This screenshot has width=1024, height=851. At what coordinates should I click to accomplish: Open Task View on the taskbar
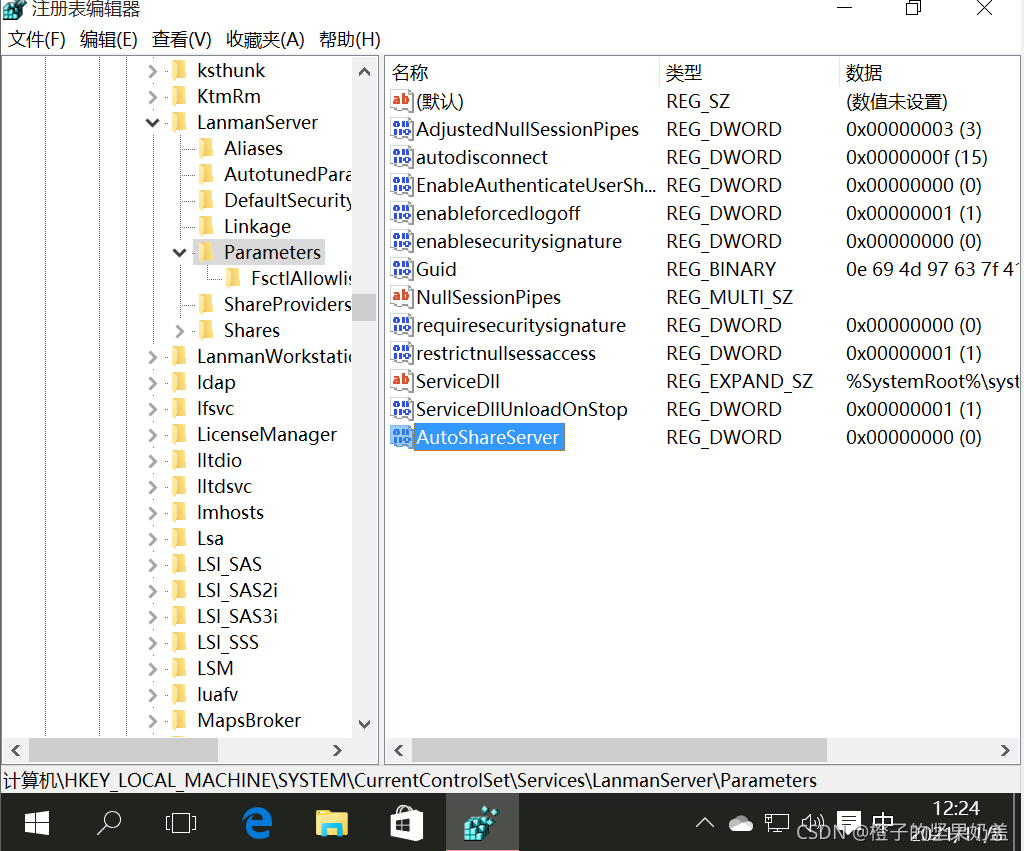tap(181, 823)
